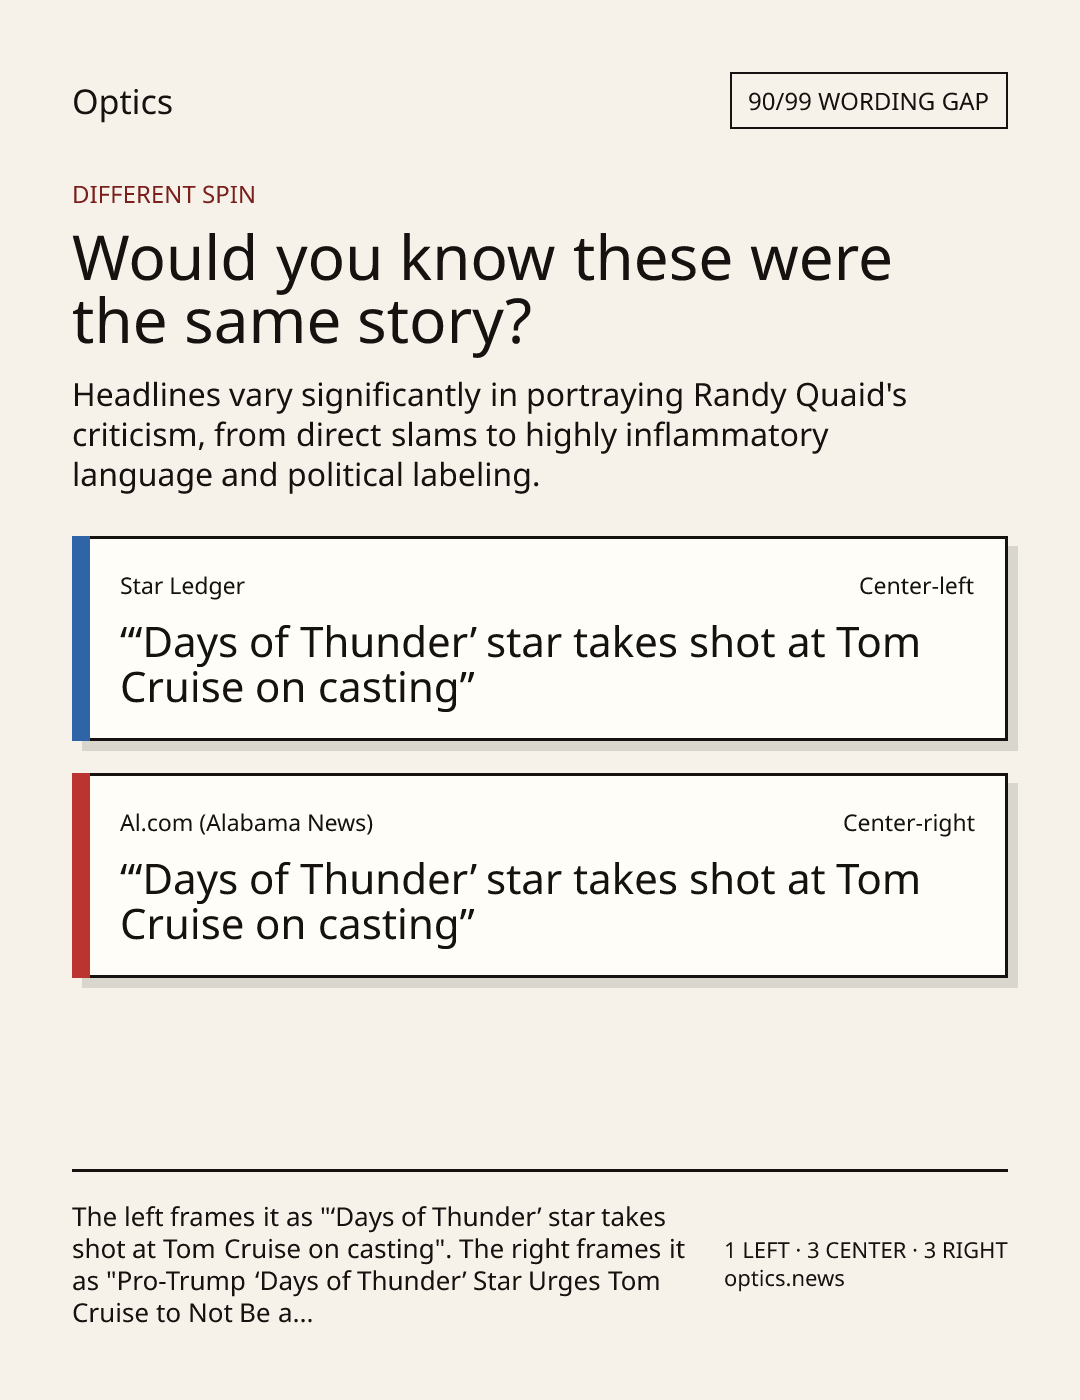Click the Al.com headline text
This screenshot has height=1400, width=1080.
click(520, 902)
